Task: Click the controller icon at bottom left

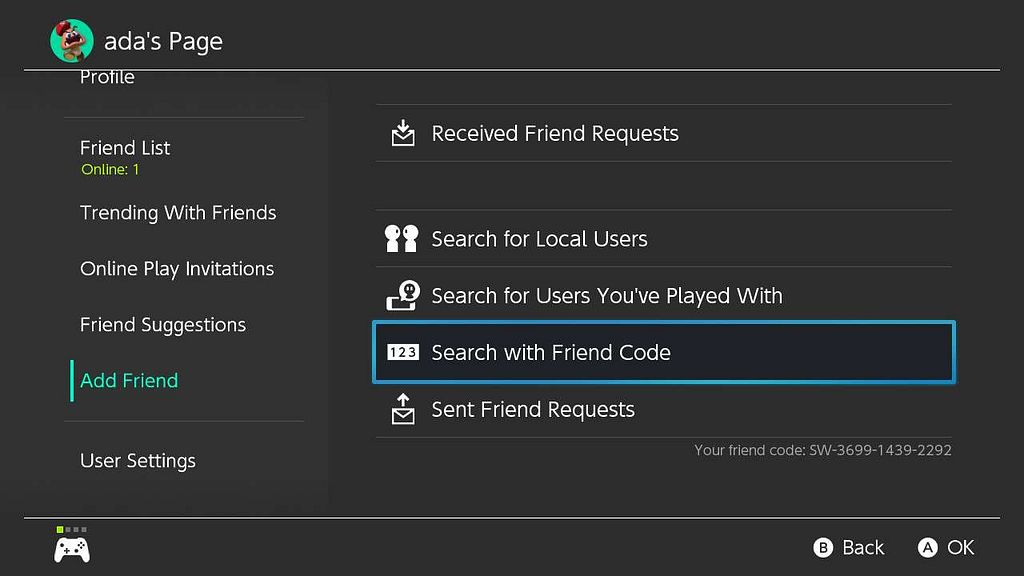Action: click(72, 550)
